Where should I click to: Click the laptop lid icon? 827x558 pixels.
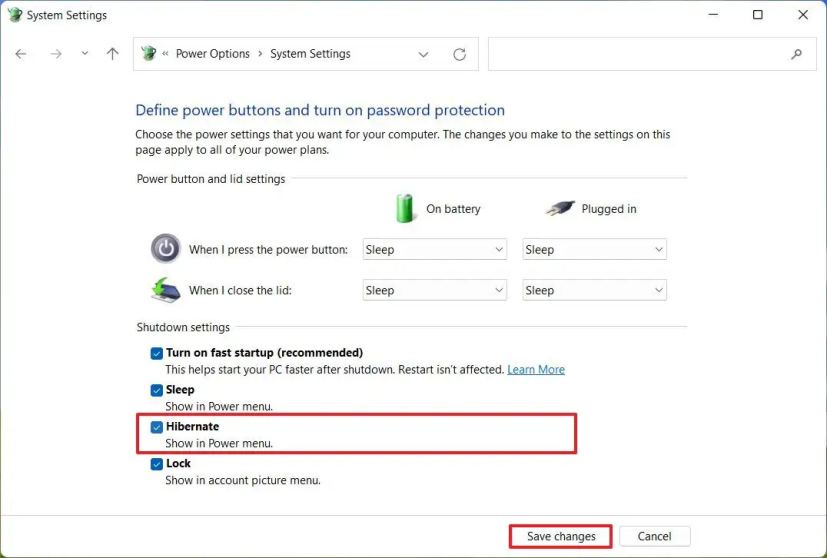(166, 290)
